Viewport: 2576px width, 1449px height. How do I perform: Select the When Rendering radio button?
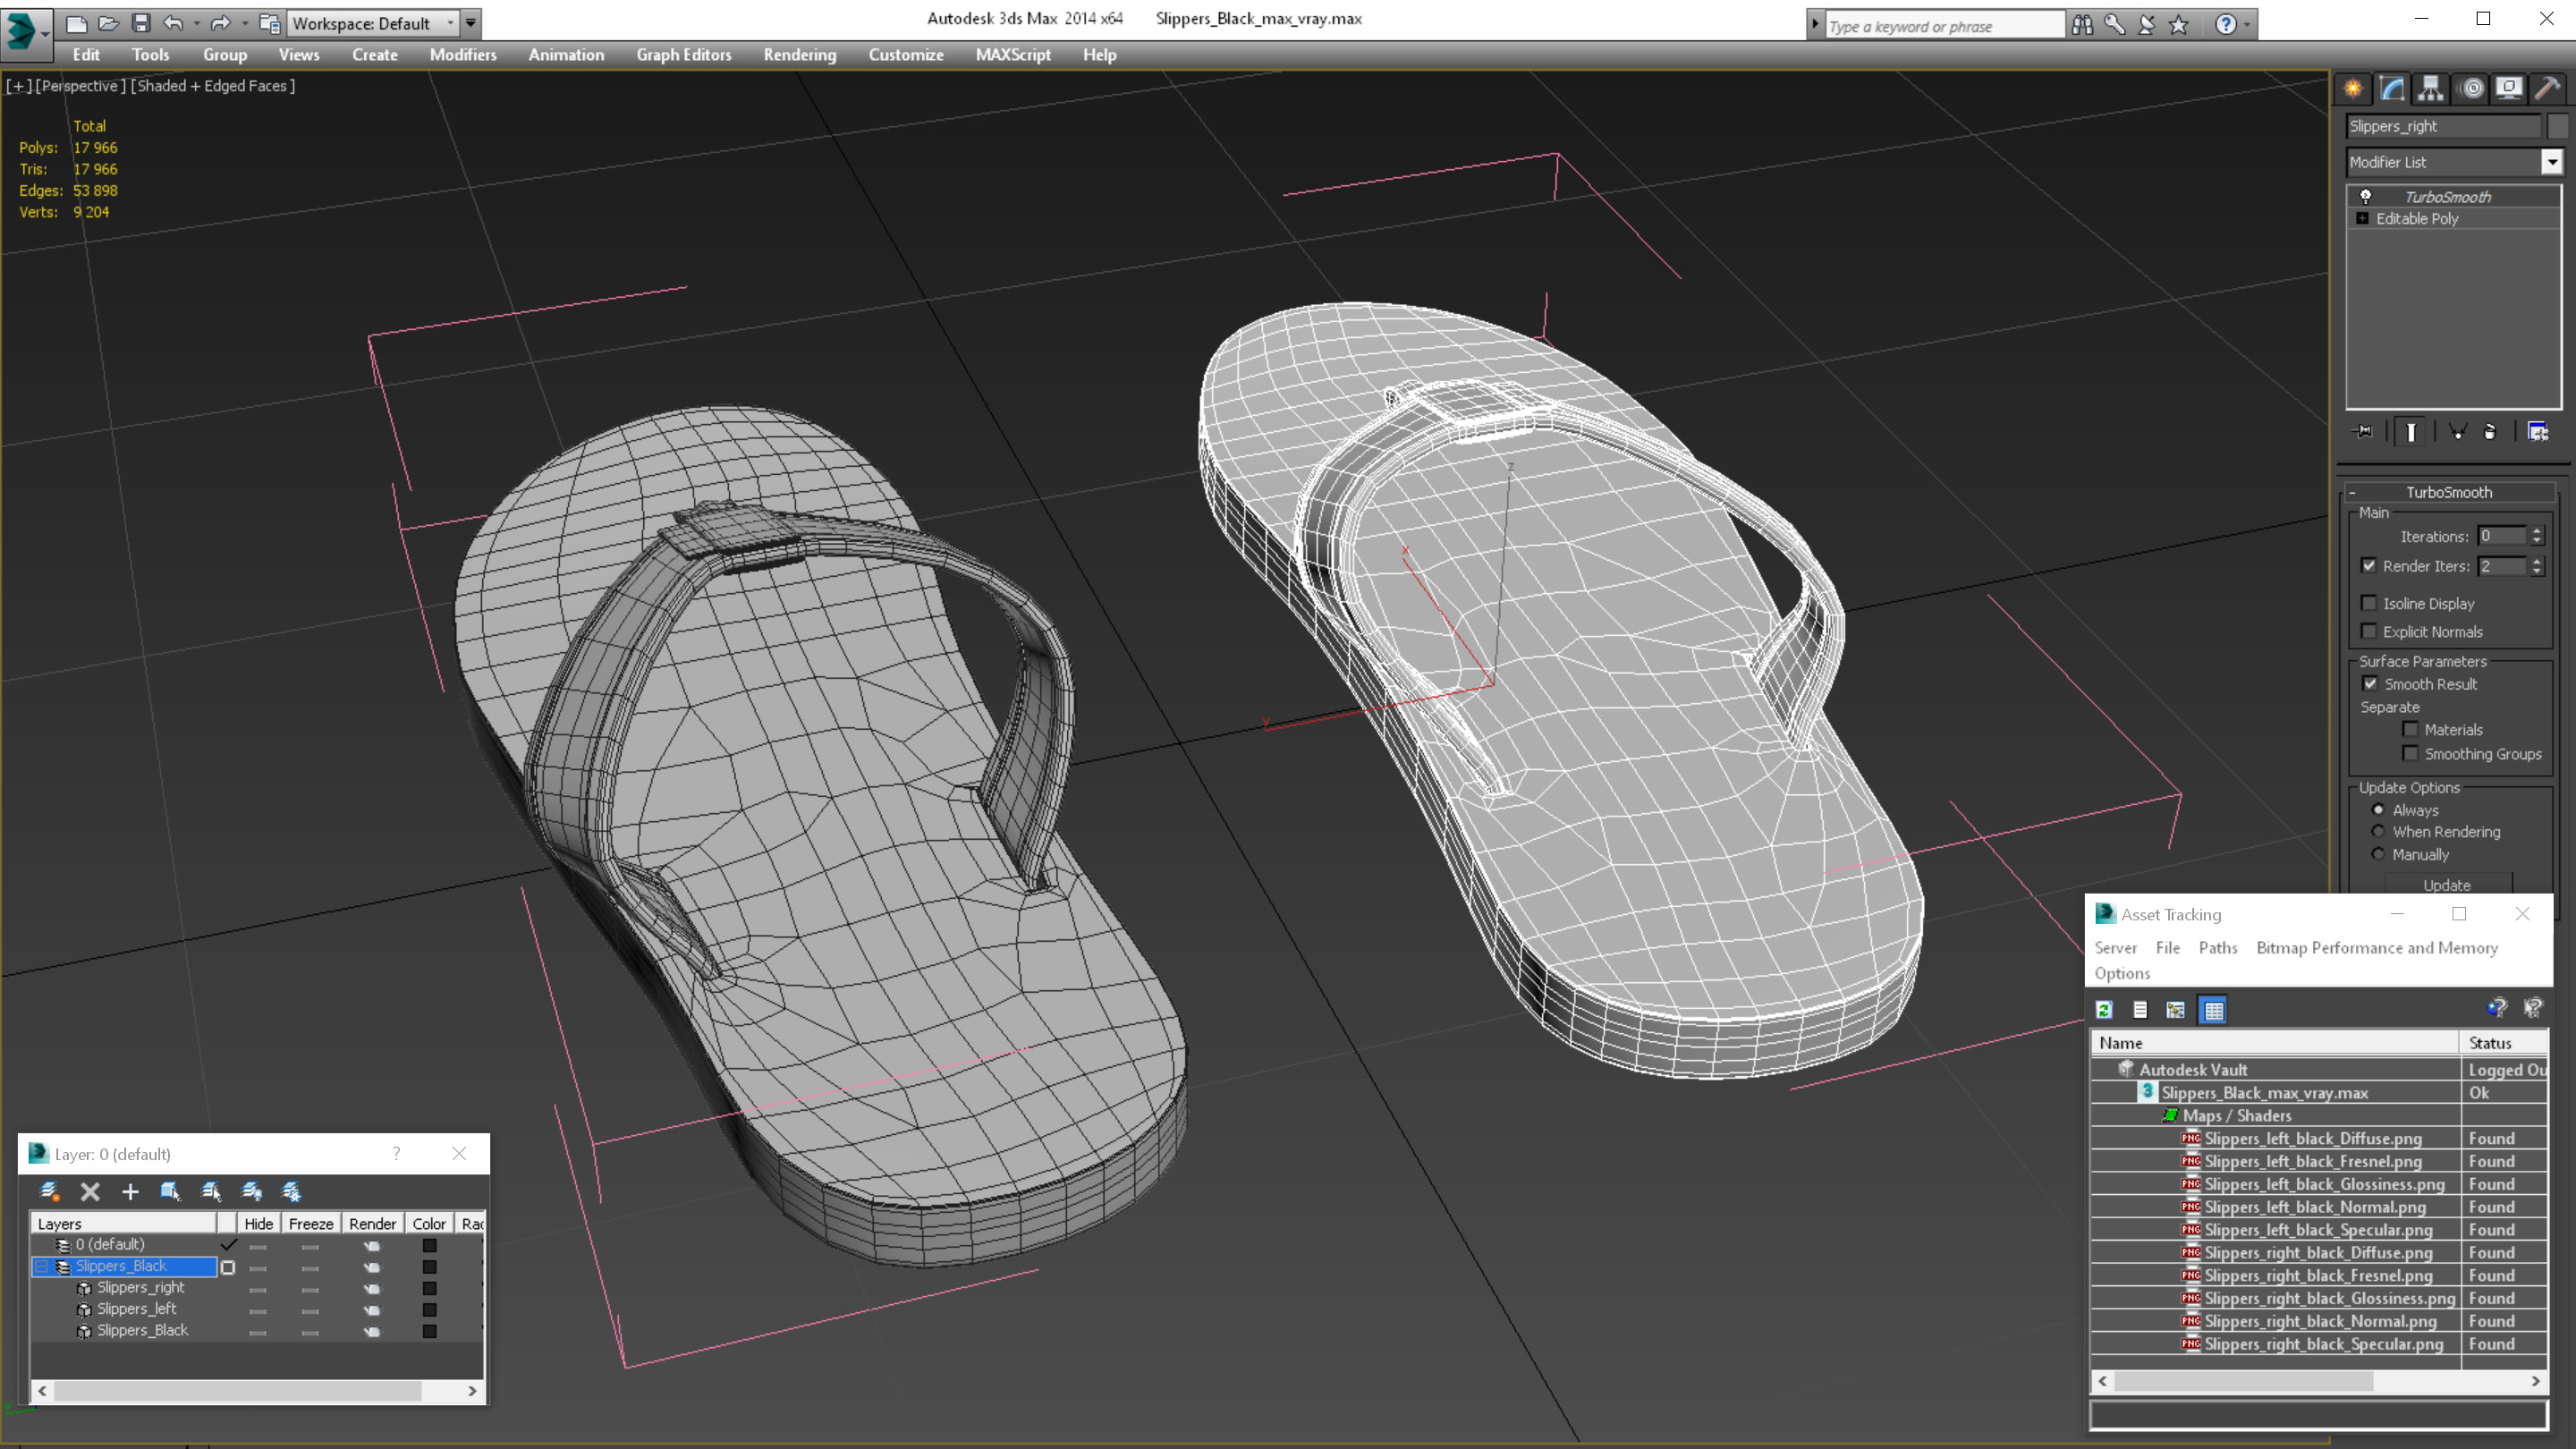point(2378,832)
